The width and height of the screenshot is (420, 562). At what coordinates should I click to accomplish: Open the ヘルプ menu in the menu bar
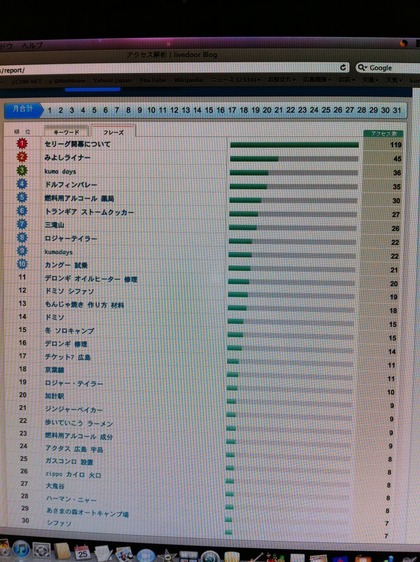(32, 45)
